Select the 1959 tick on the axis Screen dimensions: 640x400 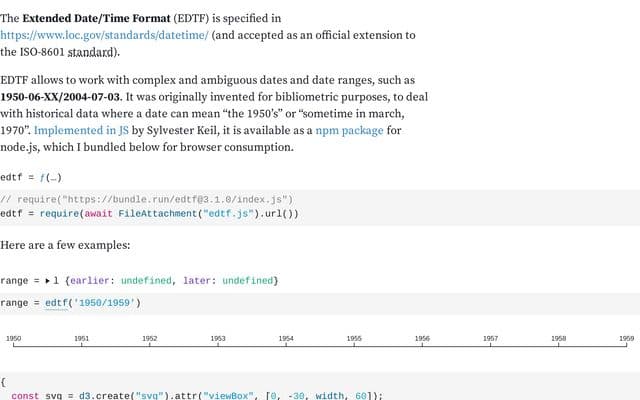point(627,338)
